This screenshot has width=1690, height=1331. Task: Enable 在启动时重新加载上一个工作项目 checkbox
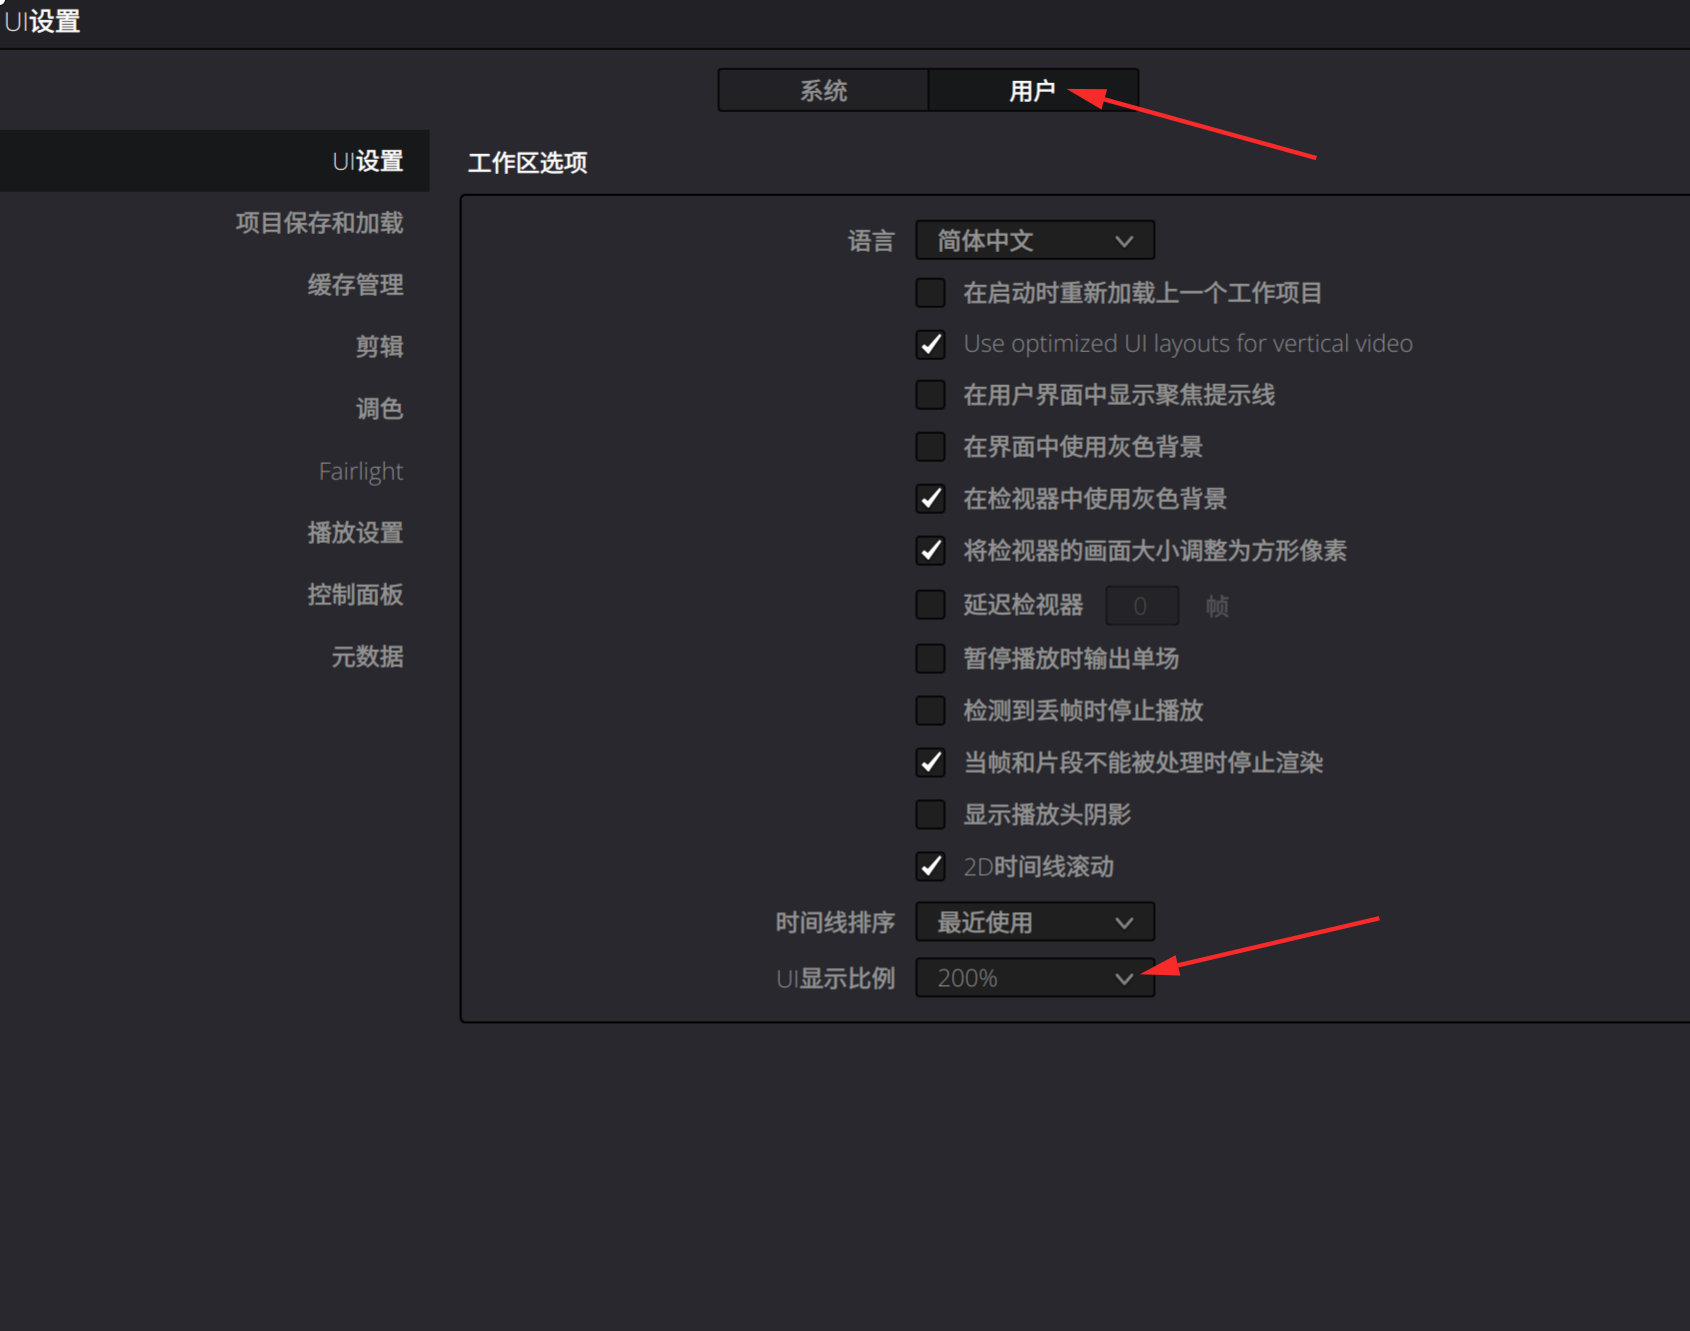click(x=931, y=293)
